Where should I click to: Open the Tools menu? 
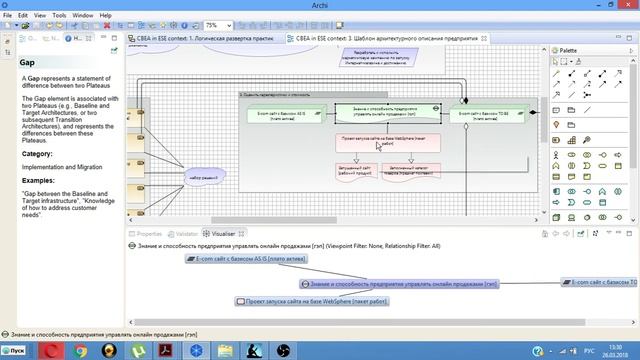coord(59,16)
